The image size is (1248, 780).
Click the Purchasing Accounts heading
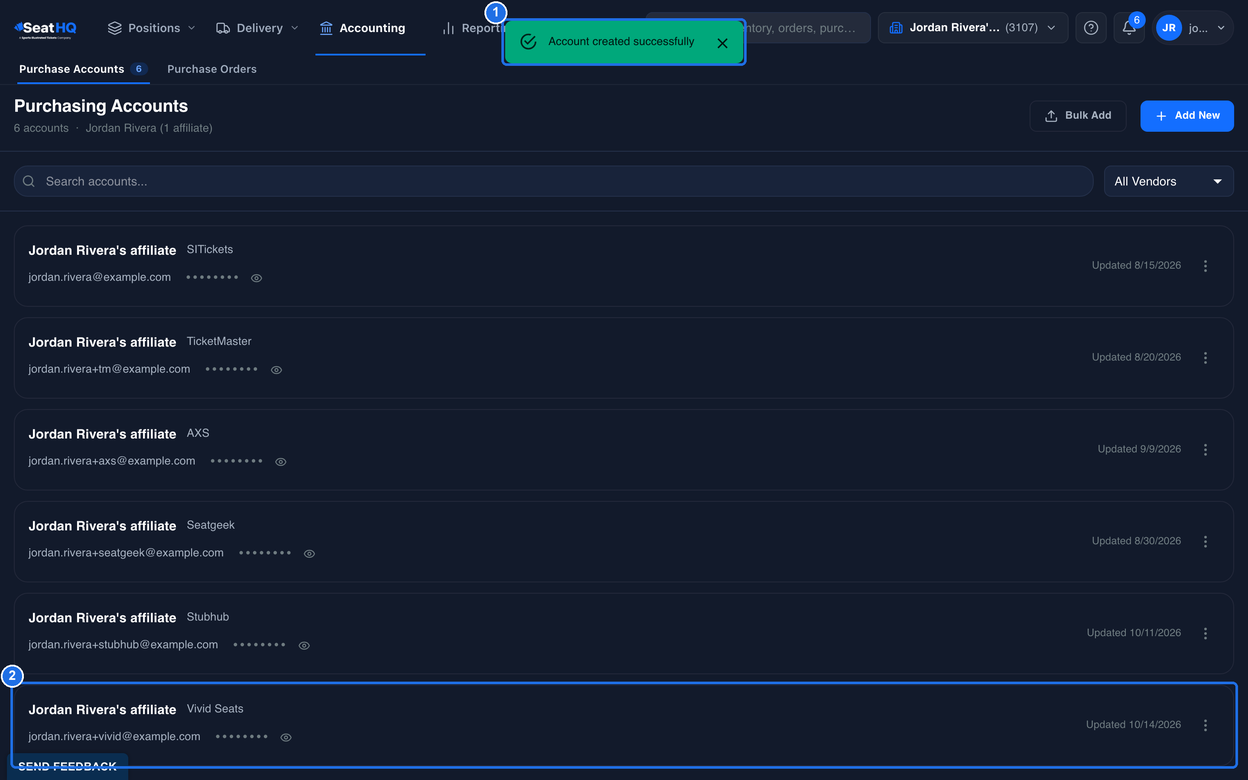pyautogui.click(x=101, y=106)
